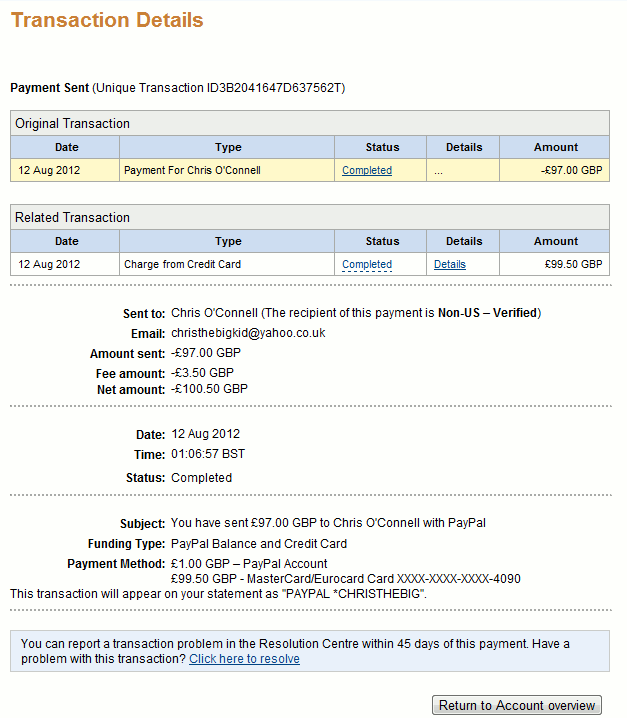The image size is (627, 718).
Task: Click Return to Account overview button
Action: click(x=517, y=705)
